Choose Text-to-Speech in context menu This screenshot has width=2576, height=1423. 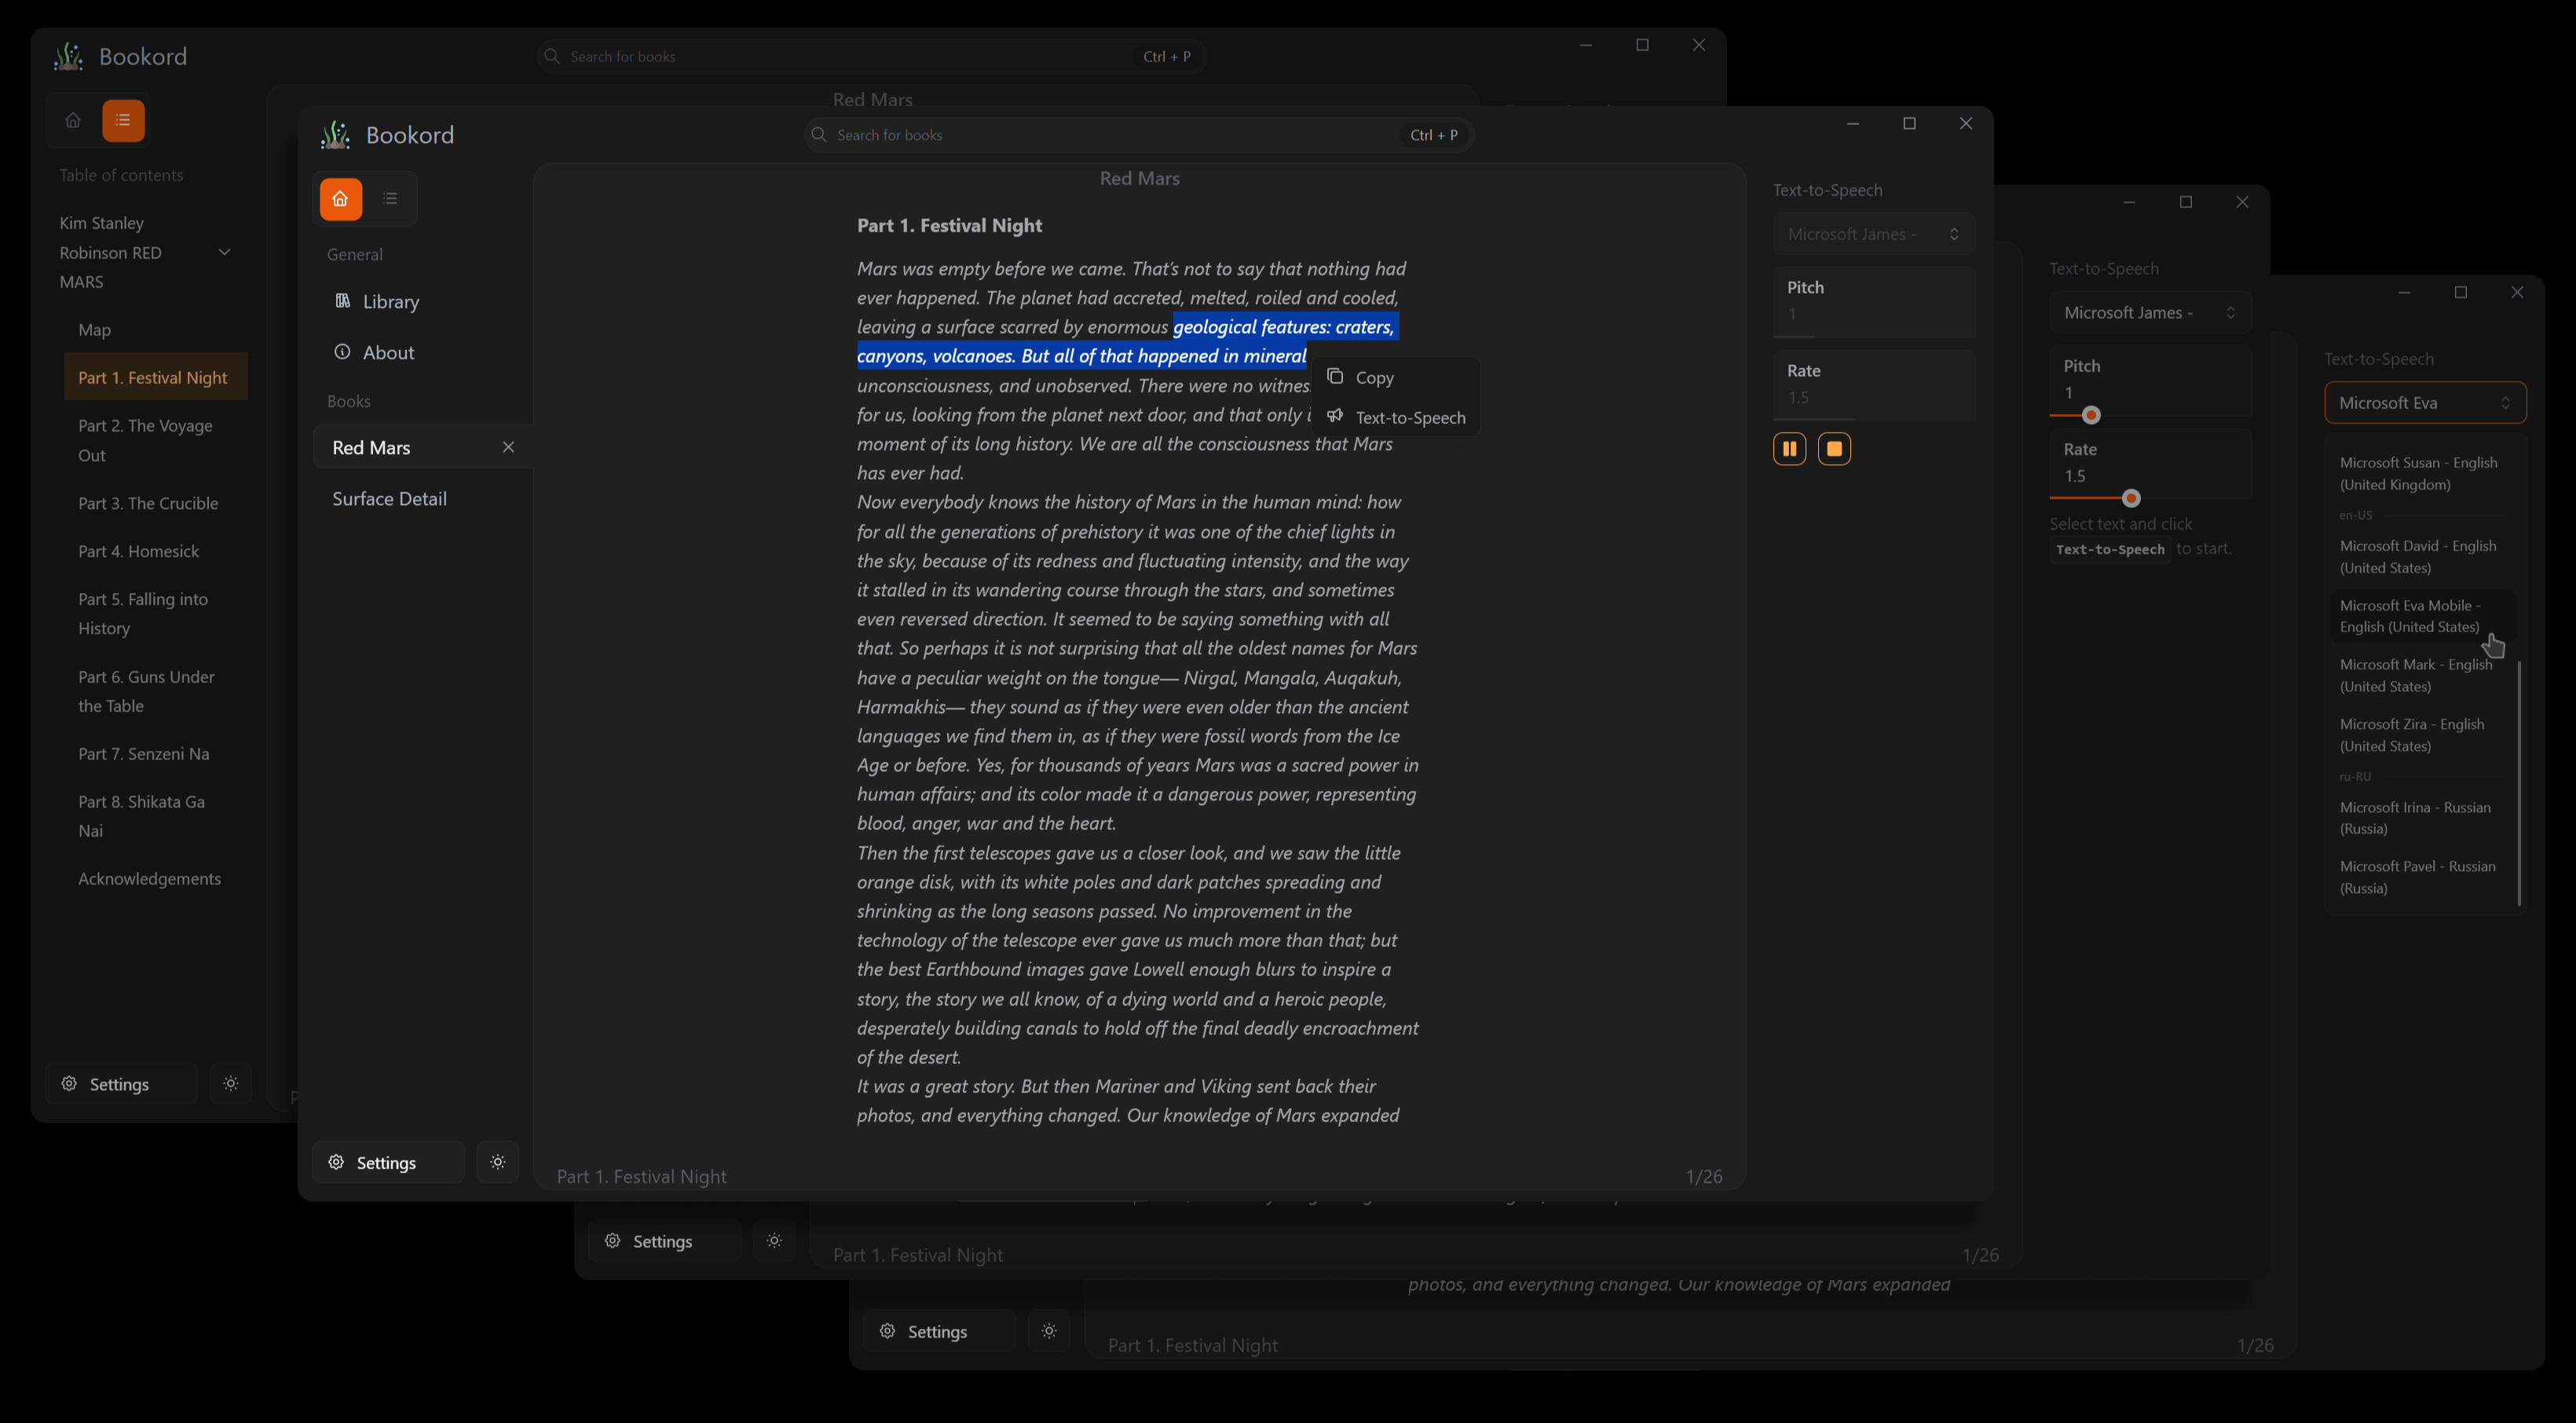pyautogui.click(x=1409, y=418)
